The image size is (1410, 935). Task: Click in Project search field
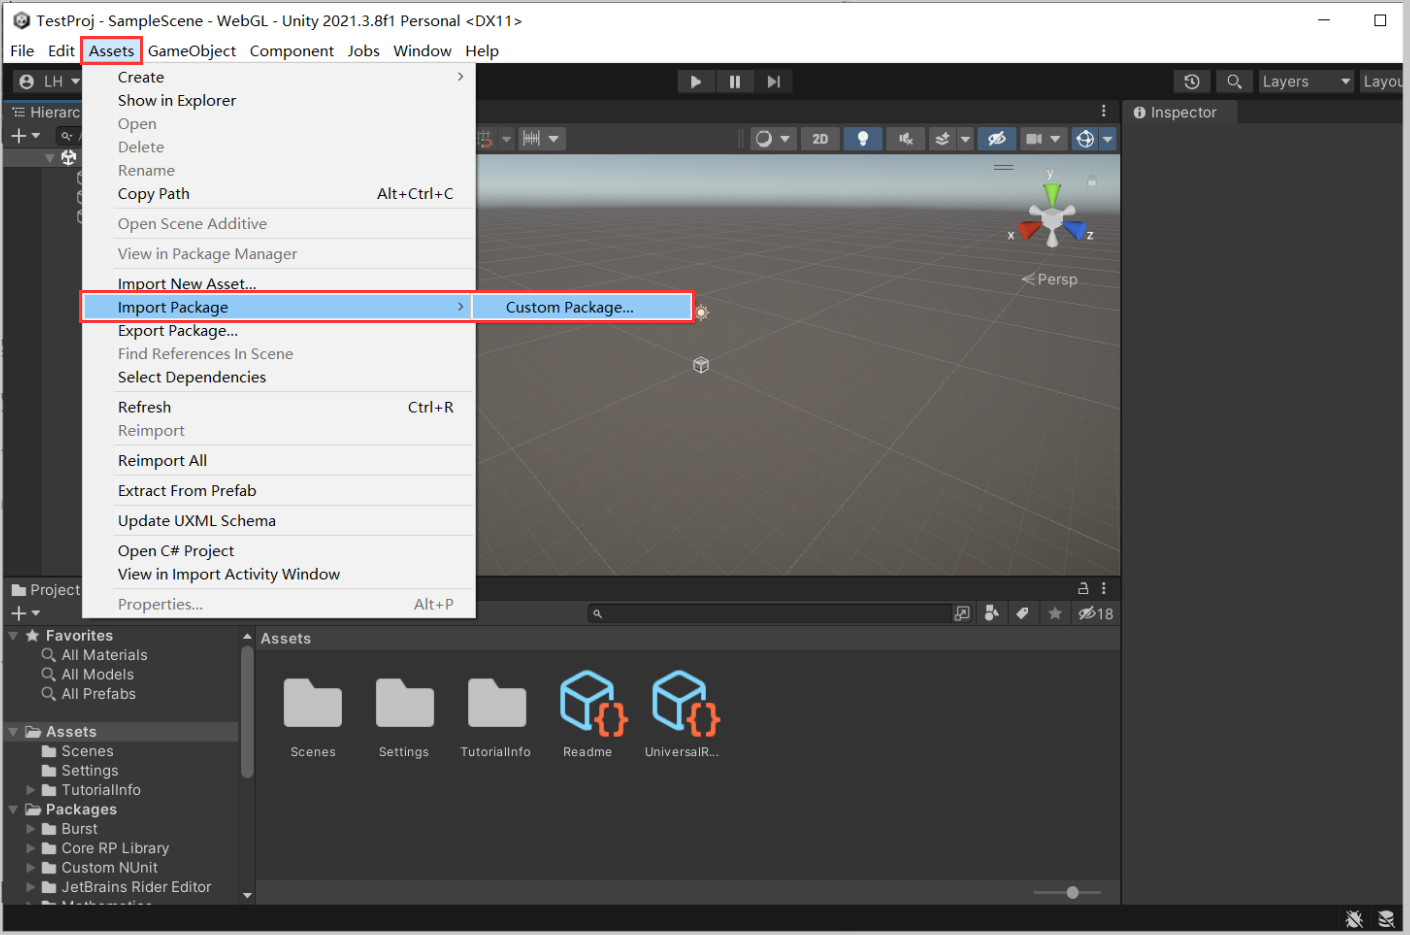770,613
